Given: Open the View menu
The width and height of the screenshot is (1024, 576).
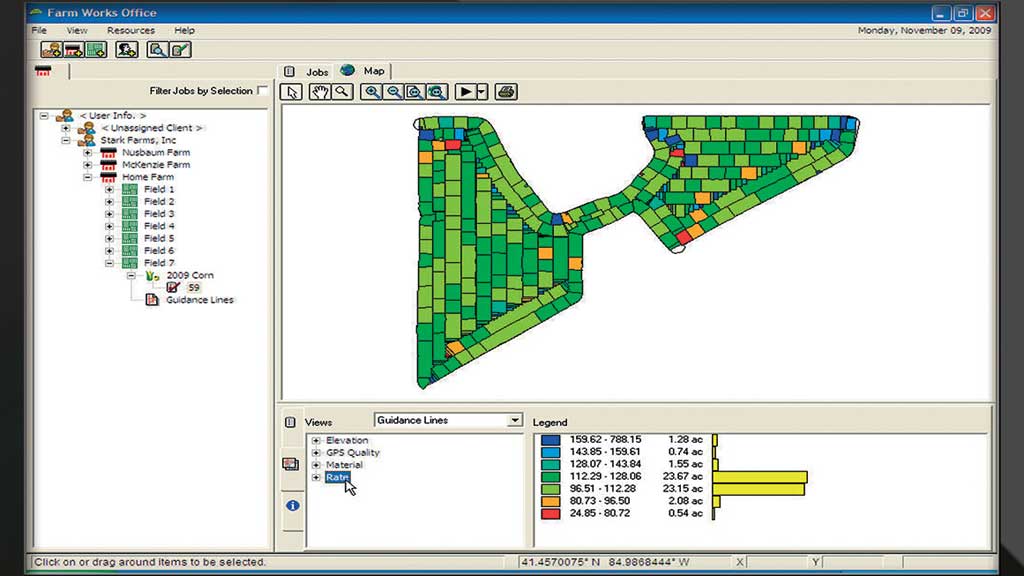Looking at the screenshot, I should 76,30.
